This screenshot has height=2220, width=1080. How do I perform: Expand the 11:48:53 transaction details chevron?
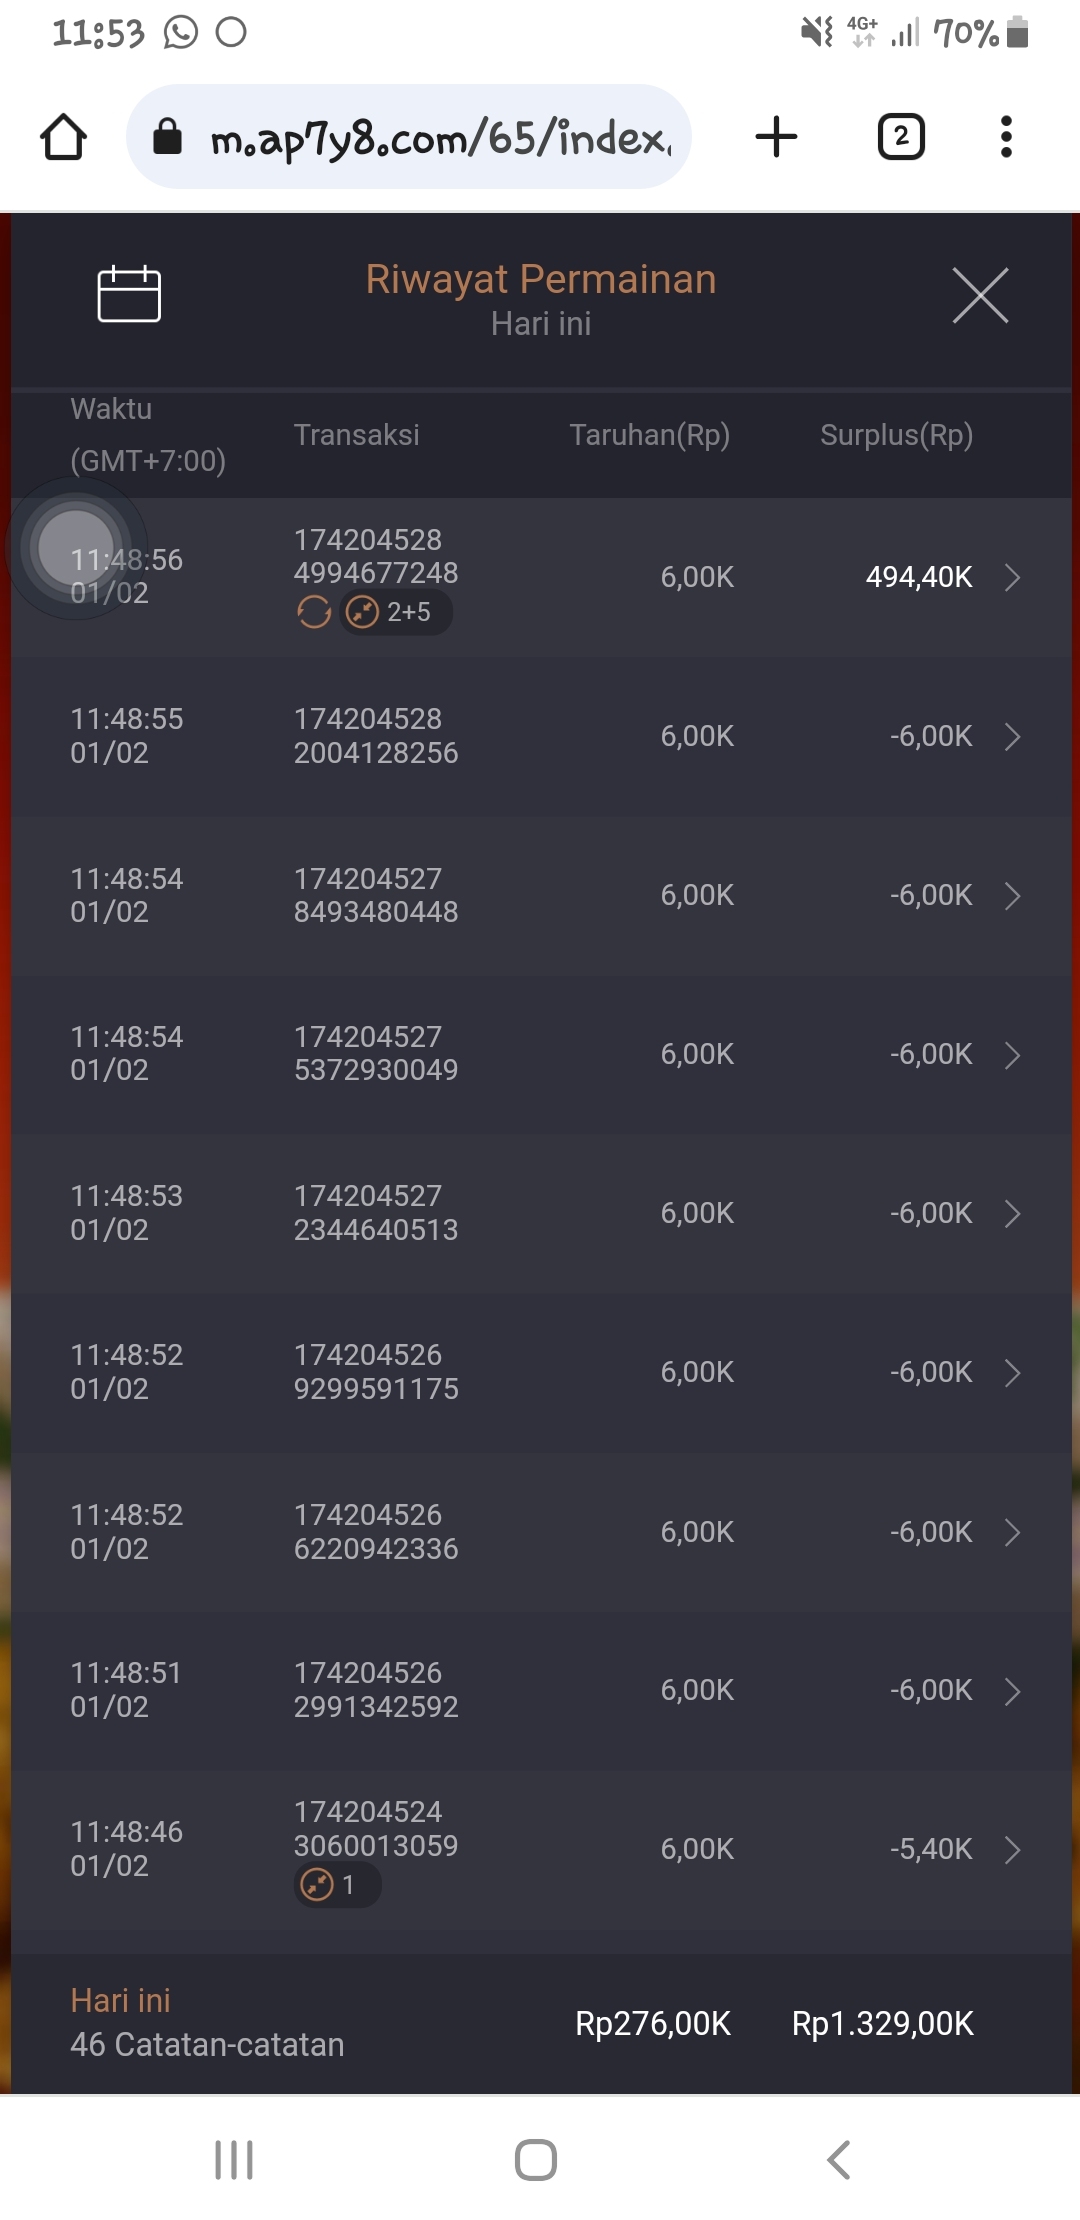[1012, 1214]
